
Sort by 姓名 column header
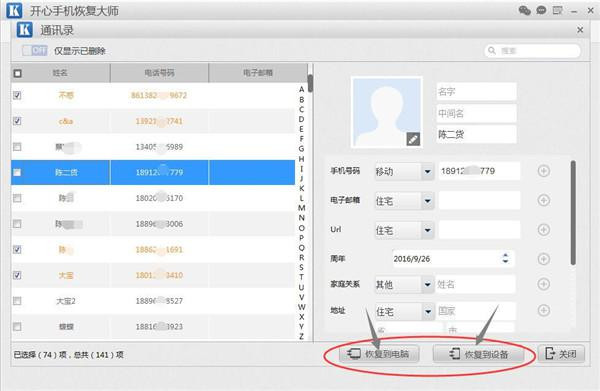coord(60,73)
